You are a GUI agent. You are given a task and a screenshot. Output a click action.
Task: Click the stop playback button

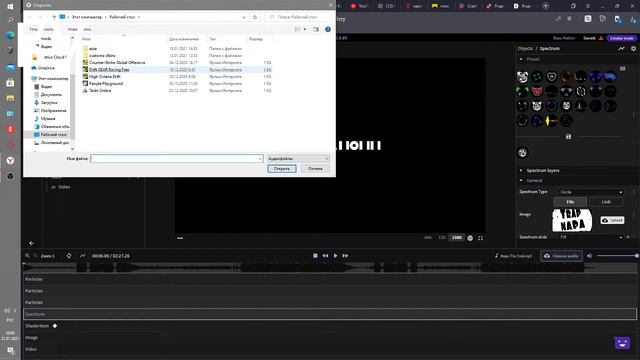pyautogui.click(x=315, y=256)
